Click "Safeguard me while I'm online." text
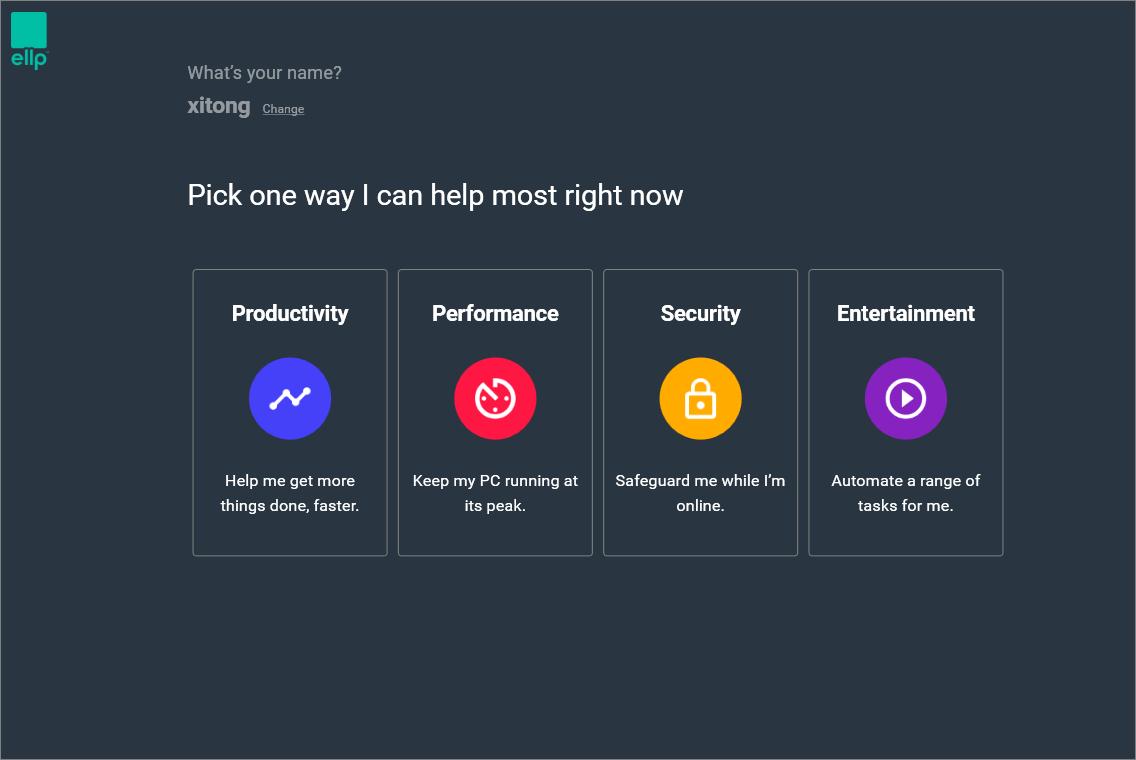1136x760 pixels. point(700,493)
